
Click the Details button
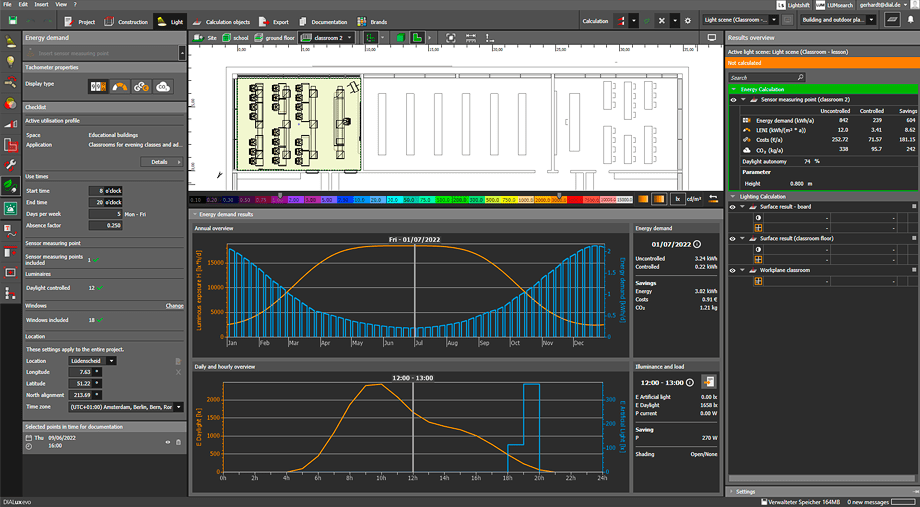(160, 161)
